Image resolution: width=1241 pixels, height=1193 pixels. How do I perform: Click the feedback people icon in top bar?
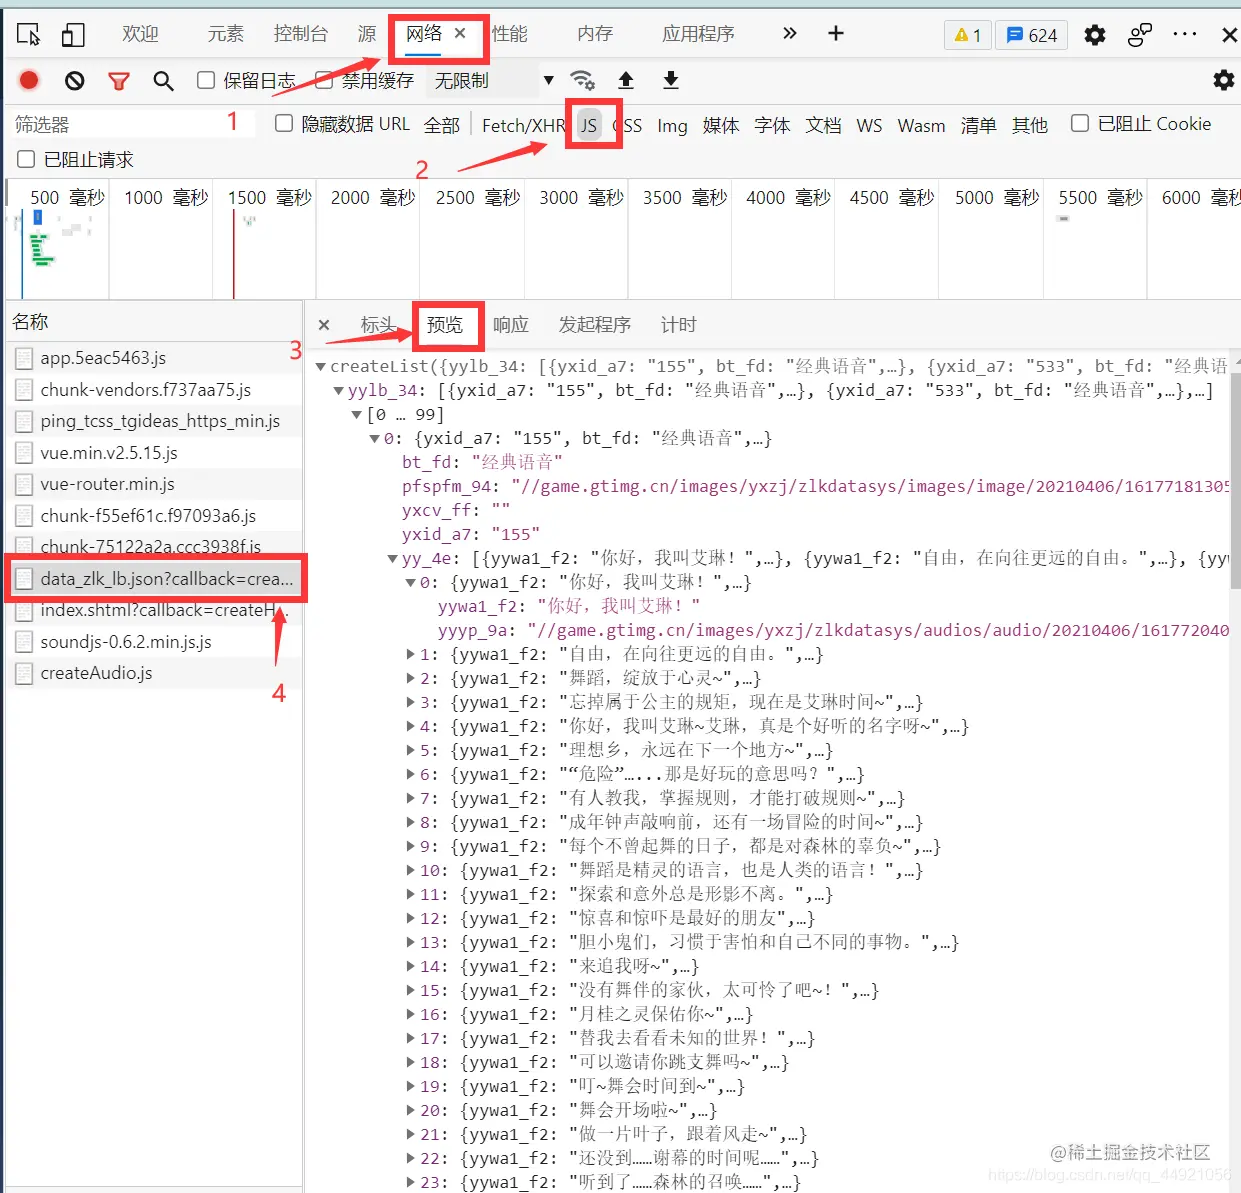[x=1139, y=35]
